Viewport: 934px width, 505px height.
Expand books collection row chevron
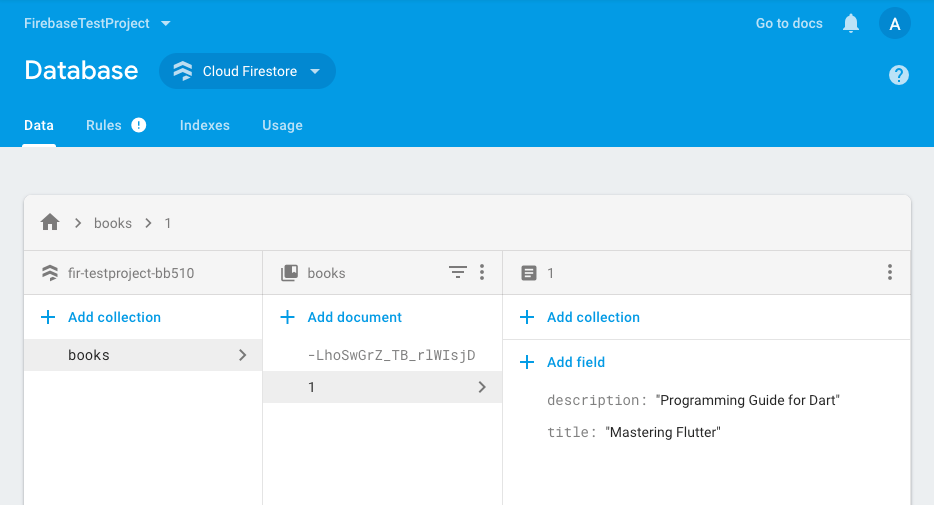click(242, 355)
